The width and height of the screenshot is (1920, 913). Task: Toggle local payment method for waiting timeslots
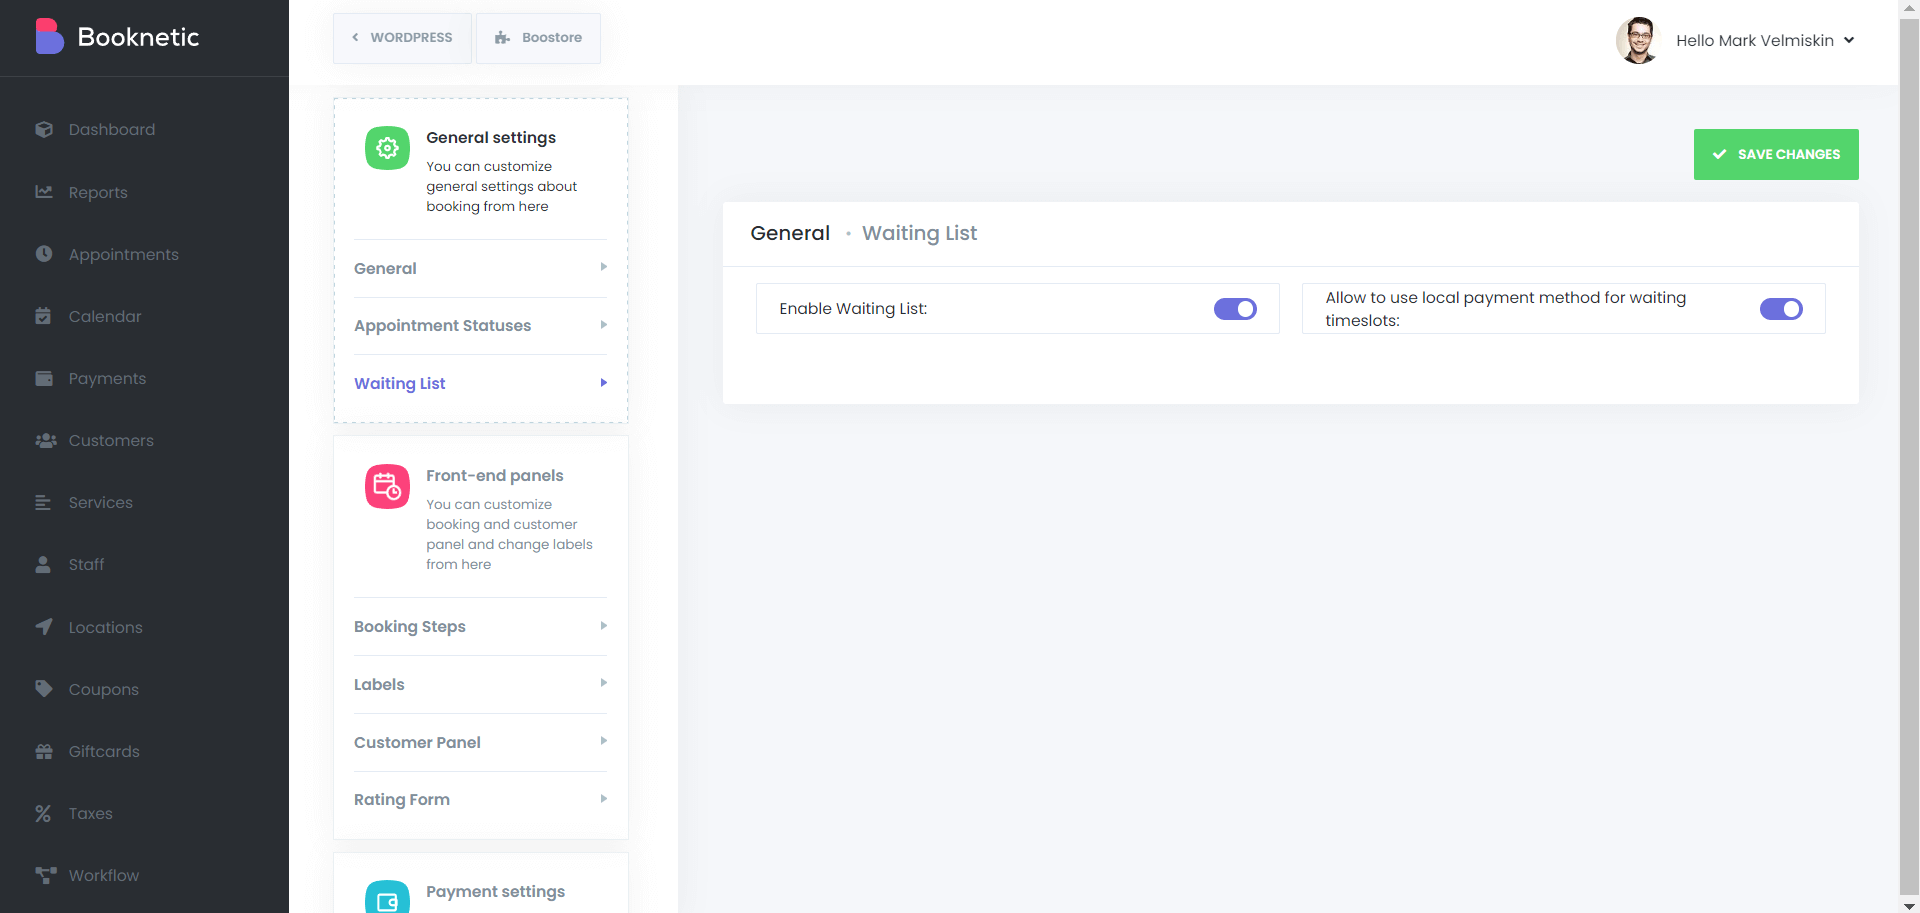1780,309
